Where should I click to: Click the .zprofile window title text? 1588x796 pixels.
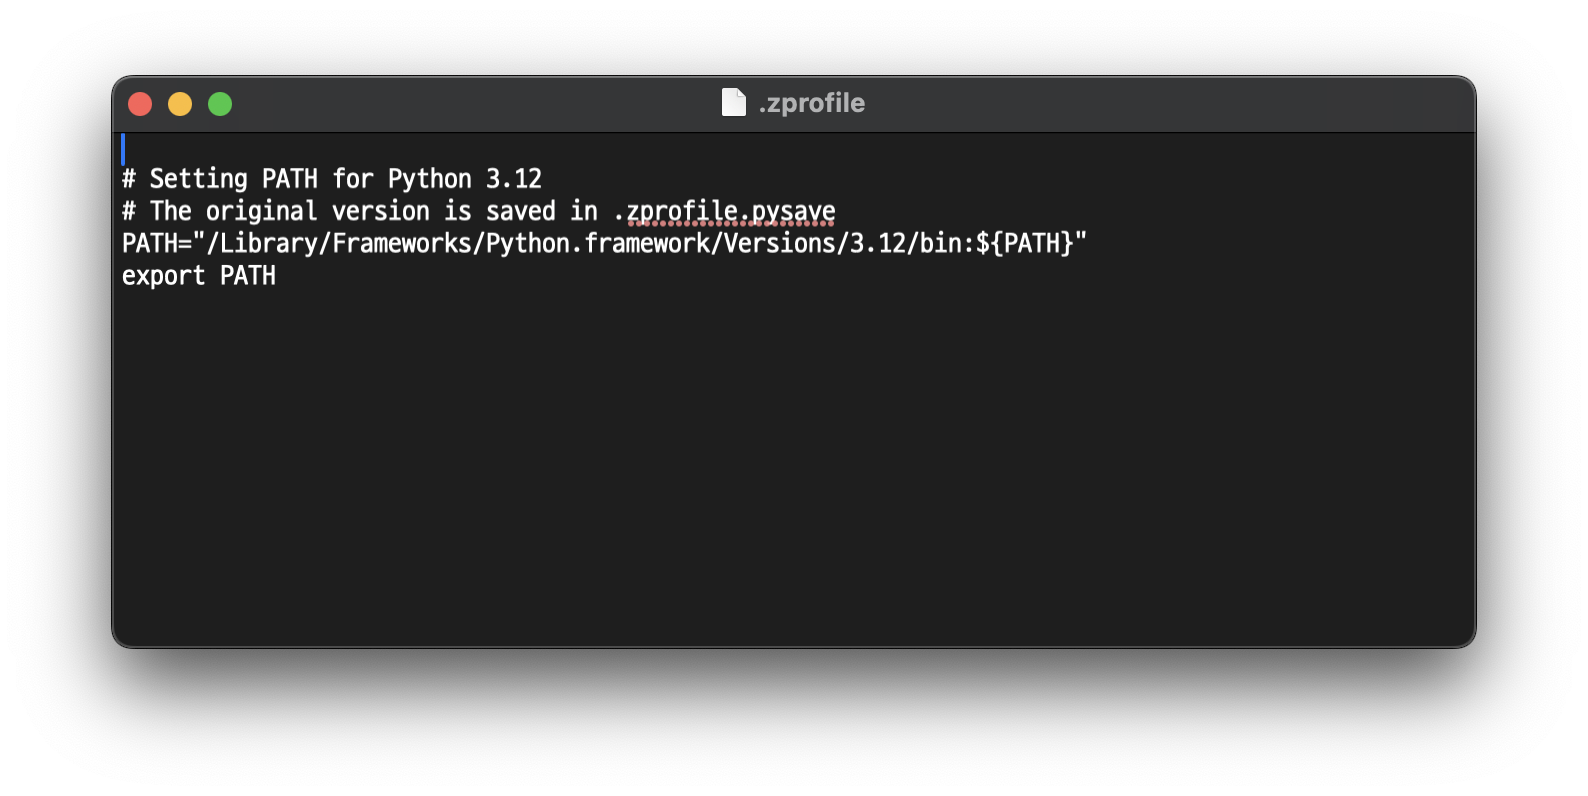[x=812, y=103]
